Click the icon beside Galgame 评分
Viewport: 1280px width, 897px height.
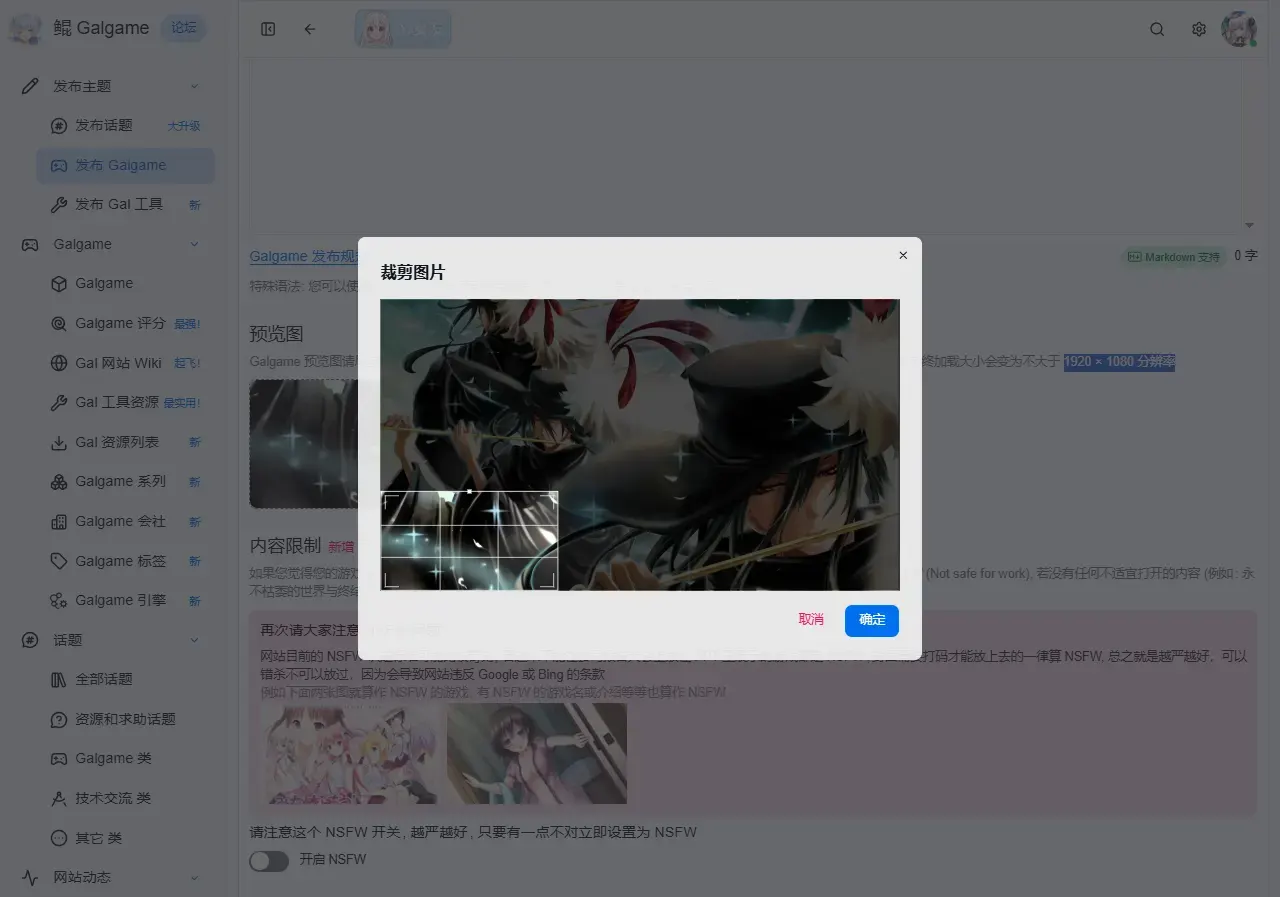click(x=59, y=323)
